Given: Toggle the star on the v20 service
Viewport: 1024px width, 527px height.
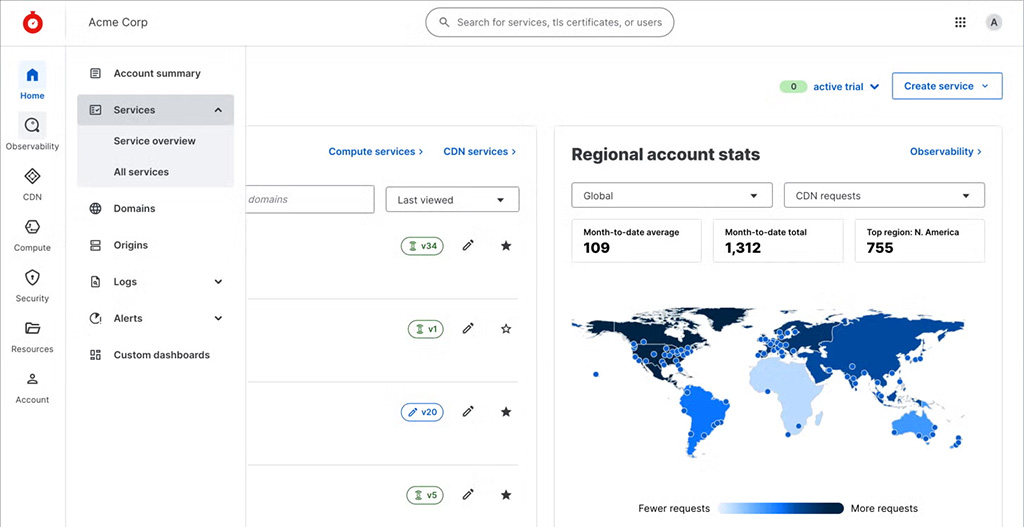Looking at the screenshot, I should [505, 411].
